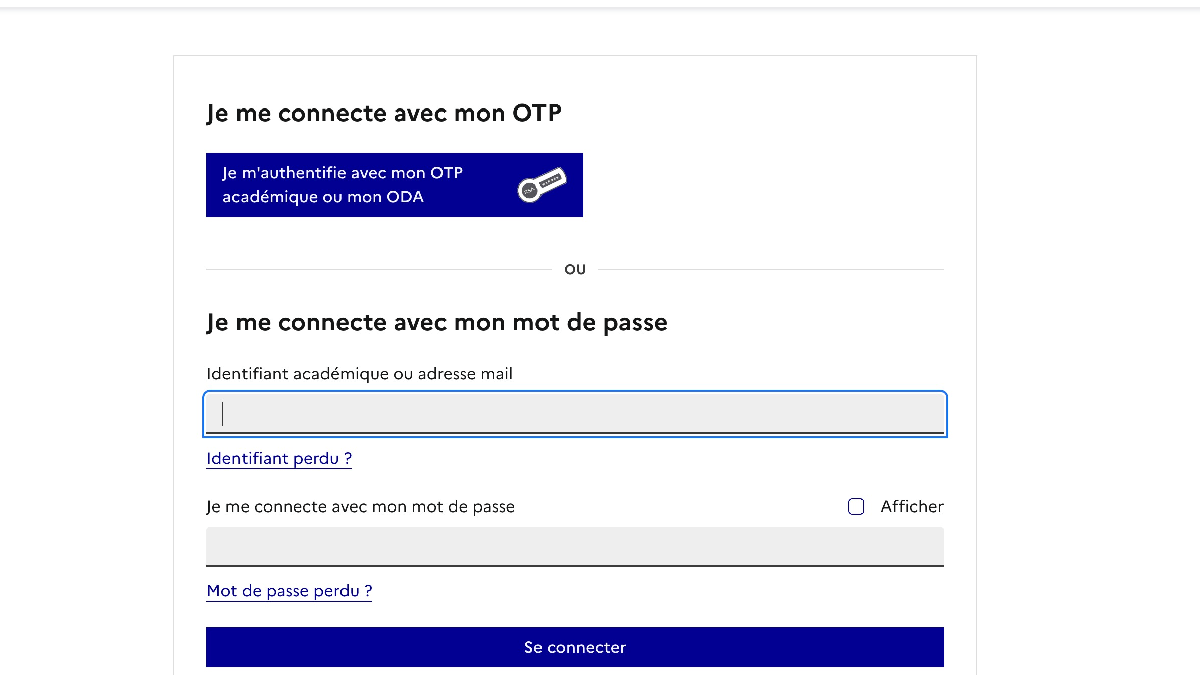Focus the mot de passe input field

click(575, 547)
